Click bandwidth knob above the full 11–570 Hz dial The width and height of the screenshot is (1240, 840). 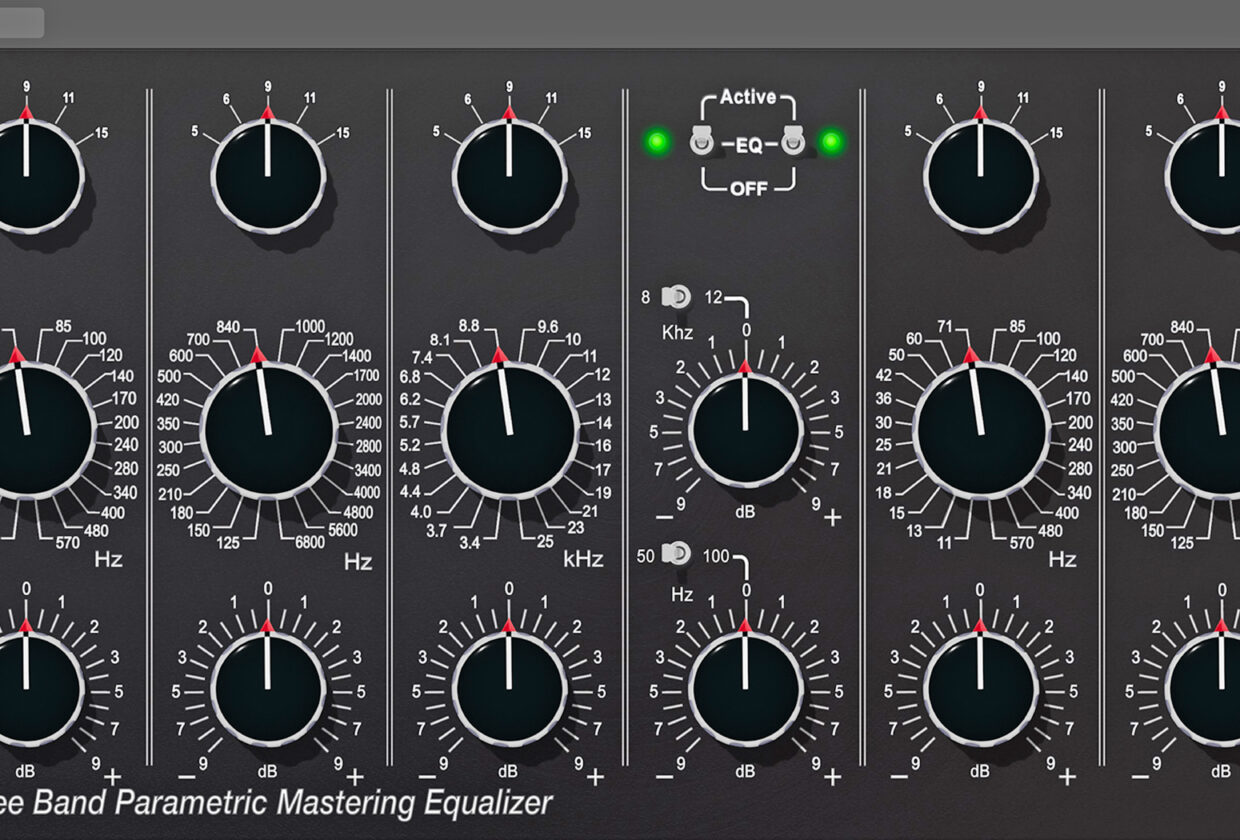[980, 177]
